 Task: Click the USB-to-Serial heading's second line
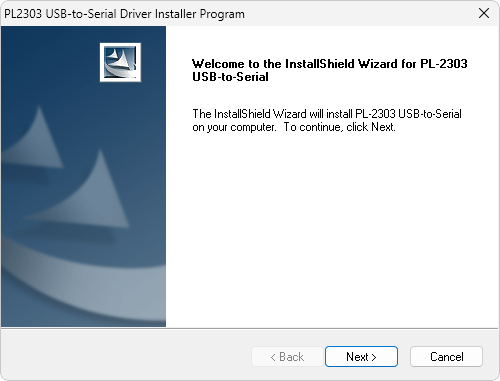230,77
